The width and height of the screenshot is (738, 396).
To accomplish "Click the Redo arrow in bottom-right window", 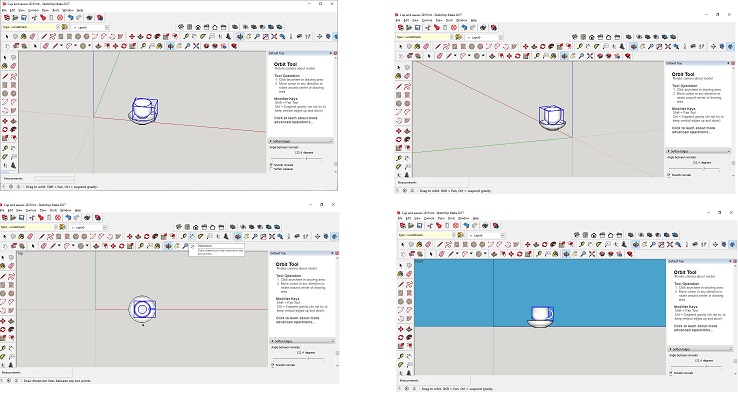I will pos(474,226).
